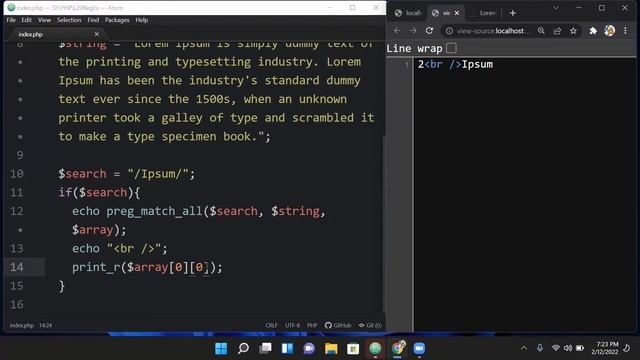Click the share page icon in address bar
640x360 pixels.
pos(557,31)
